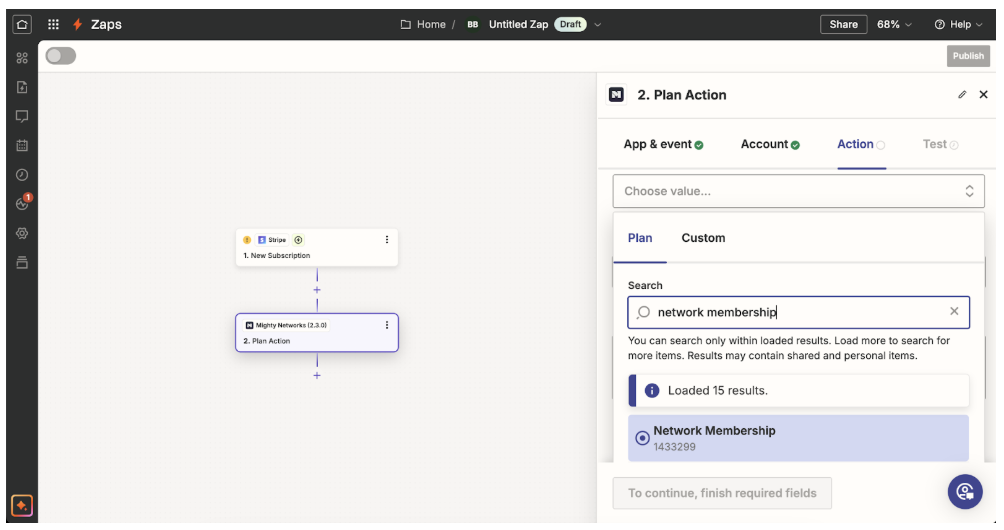Click the circular icon beside the Stripe label
The height and width of the screenshot is (530, 1004).
[298, 240]
